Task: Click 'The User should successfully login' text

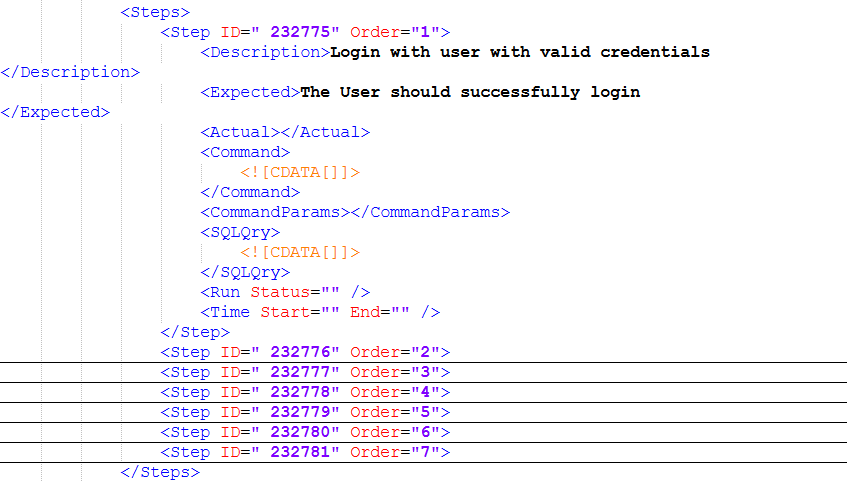Action: (x=470, y=92)
